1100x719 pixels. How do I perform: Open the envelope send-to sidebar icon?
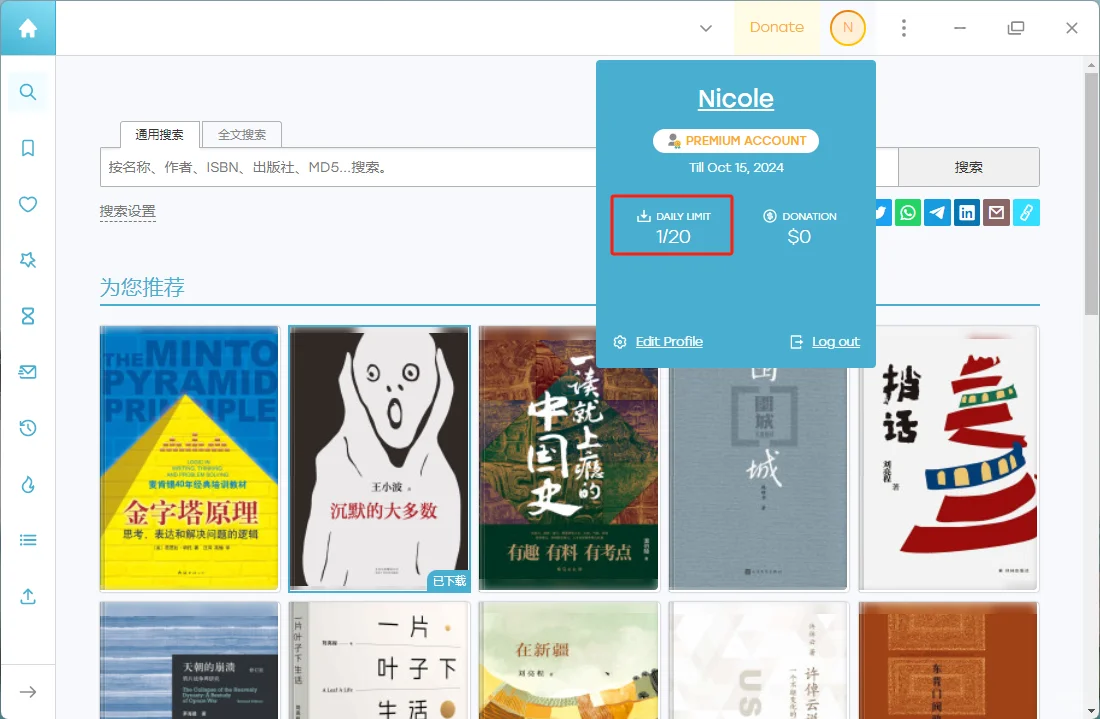(x=27, y=372)
